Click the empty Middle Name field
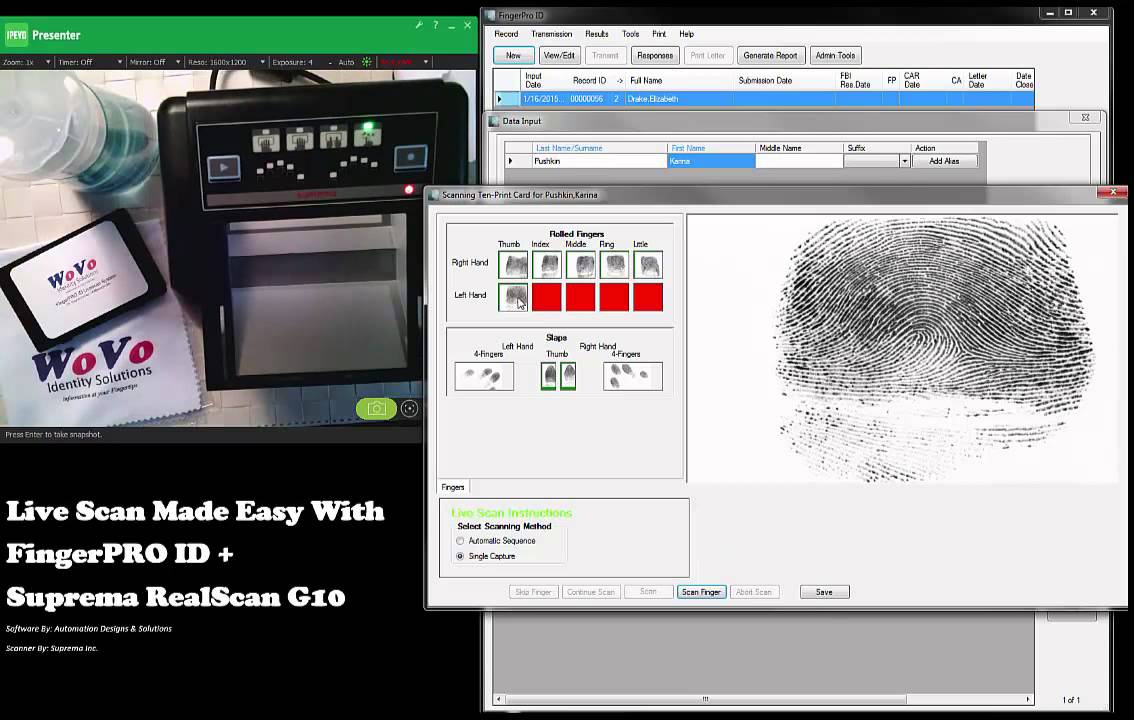The height and width of the screenshot is (720, 1134). point(799,161)
